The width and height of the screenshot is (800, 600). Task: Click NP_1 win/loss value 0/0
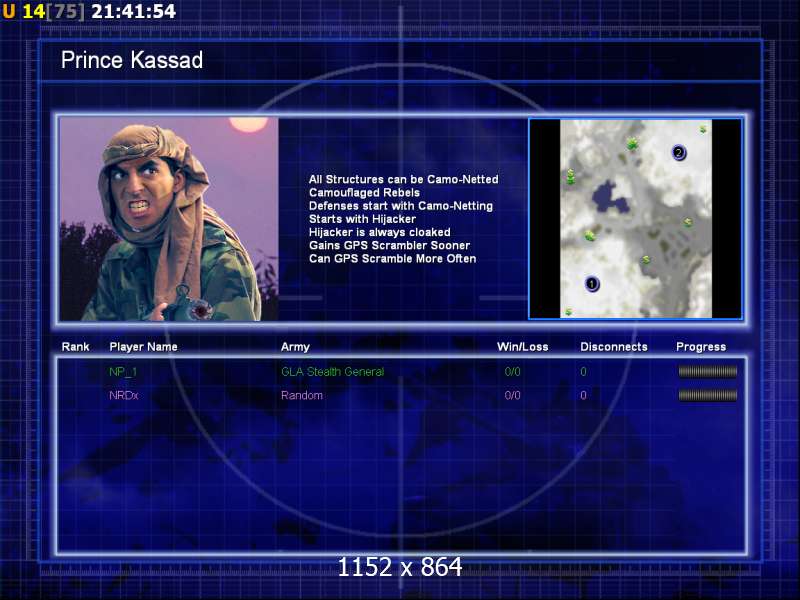click(x=512, y=372)
